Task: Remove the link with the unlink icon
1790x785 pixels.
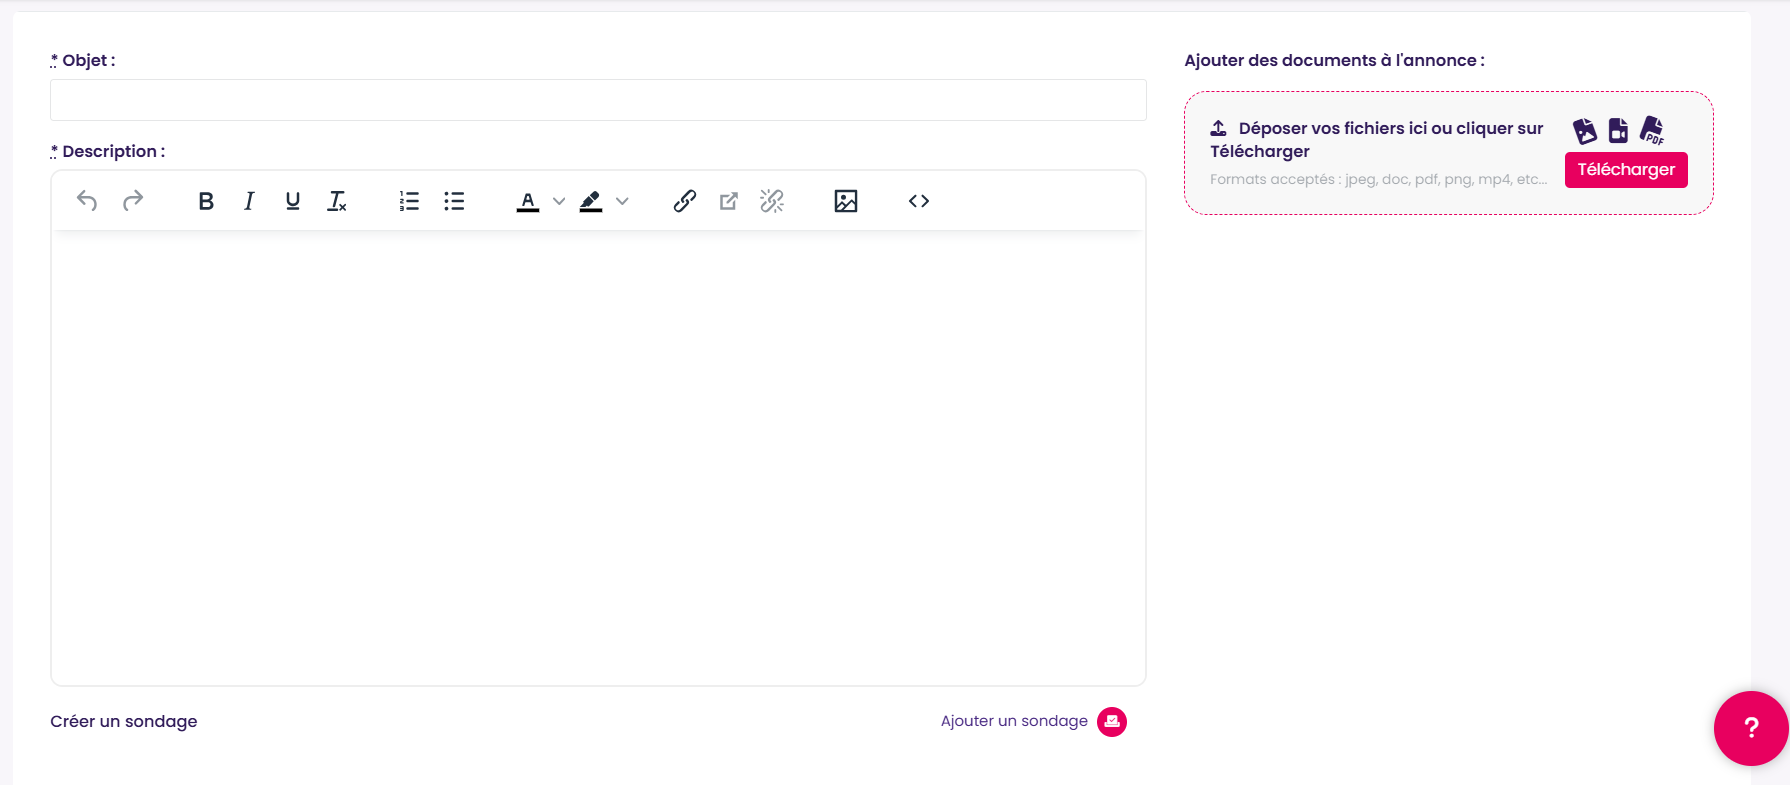Action: (772, 201)
